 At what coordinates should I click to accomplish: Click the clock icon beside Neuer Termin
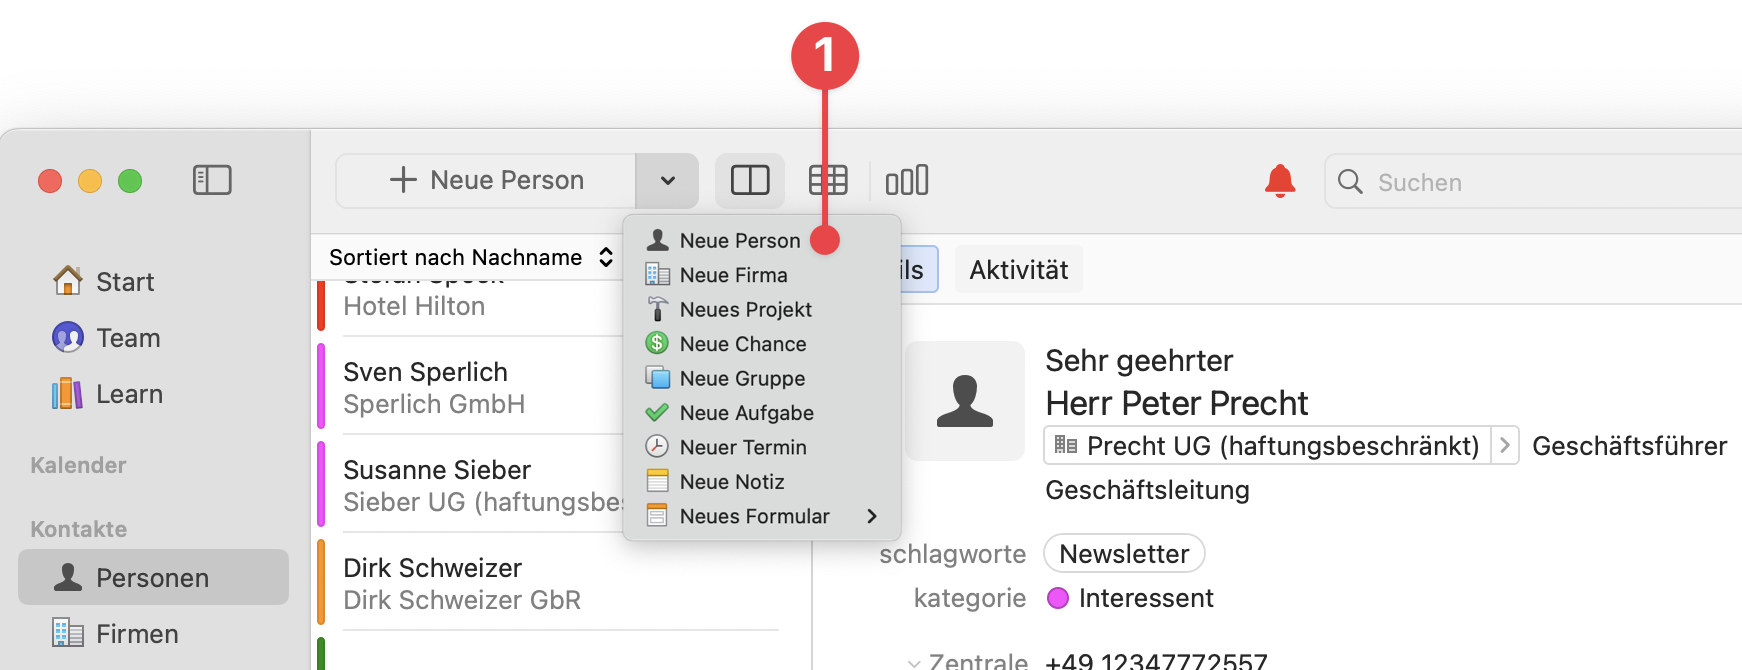[657, 446]
